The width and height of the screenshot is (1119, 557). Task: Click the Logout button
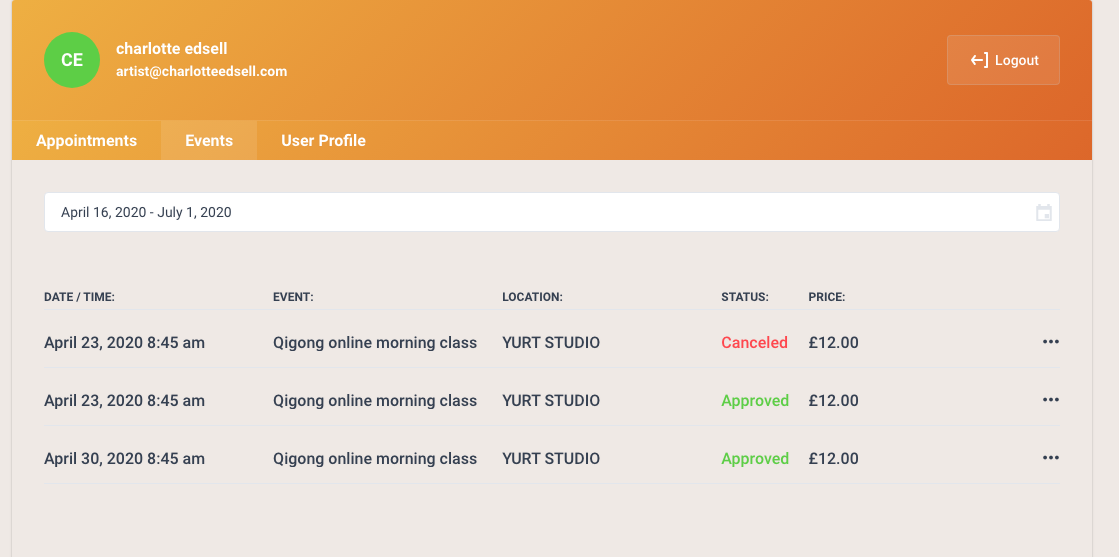(x=1003, y=60)
